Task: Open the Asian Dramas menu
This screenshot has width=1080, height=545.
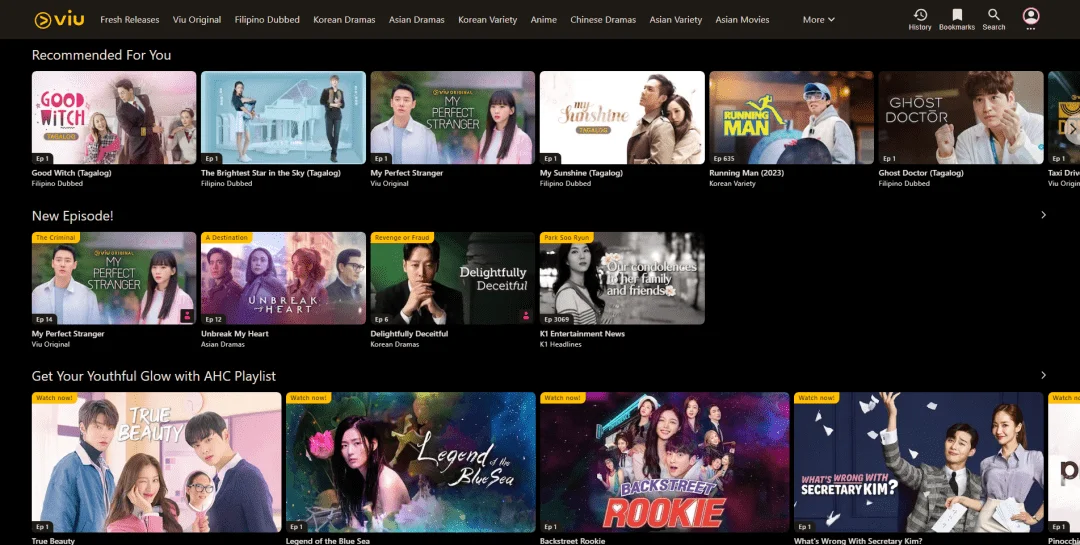Action: pyautogui.click(x=417, y=19)
